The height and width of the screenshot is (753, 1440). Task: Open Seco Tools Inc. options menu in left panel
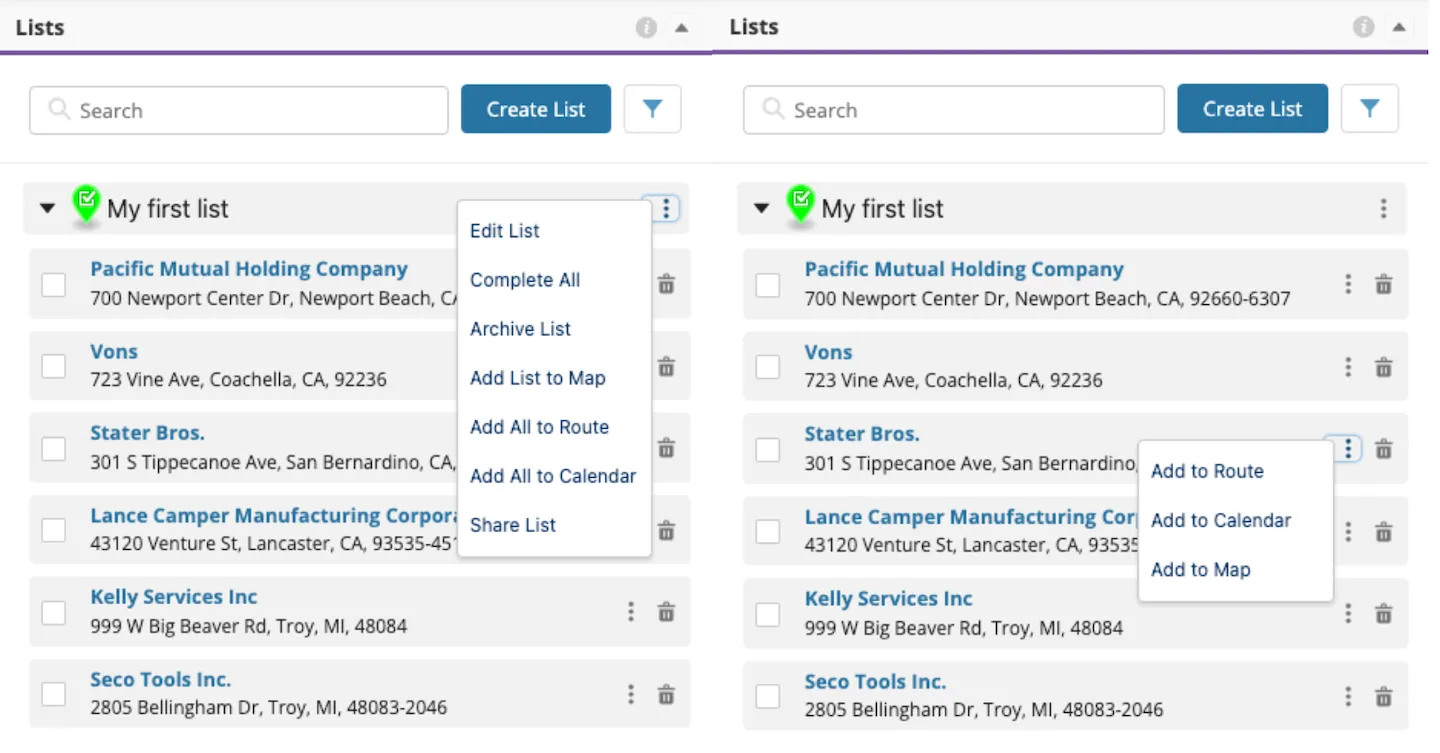click(631, 694)
